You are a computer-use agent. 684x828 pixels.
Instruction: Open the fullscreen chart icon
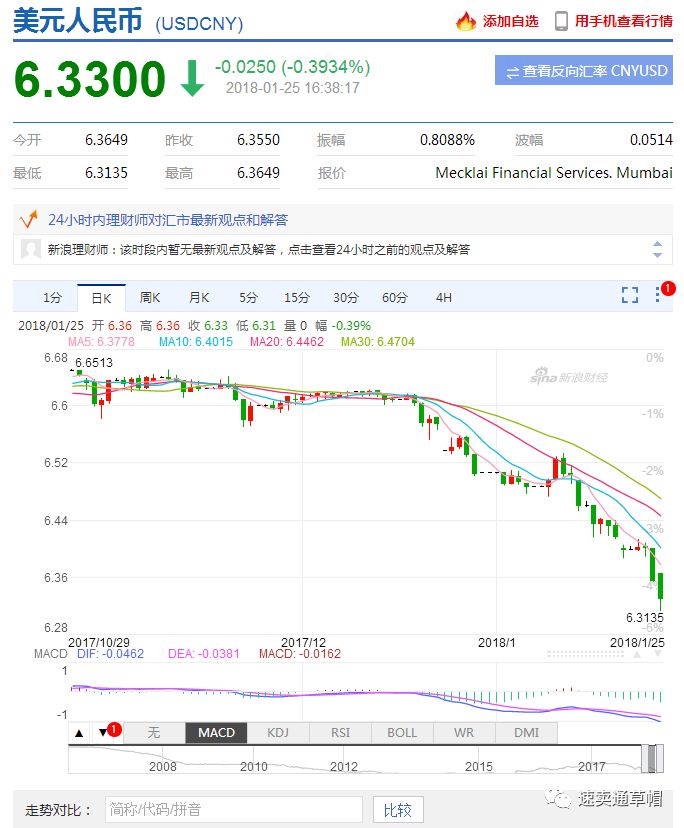pos(629,295)
